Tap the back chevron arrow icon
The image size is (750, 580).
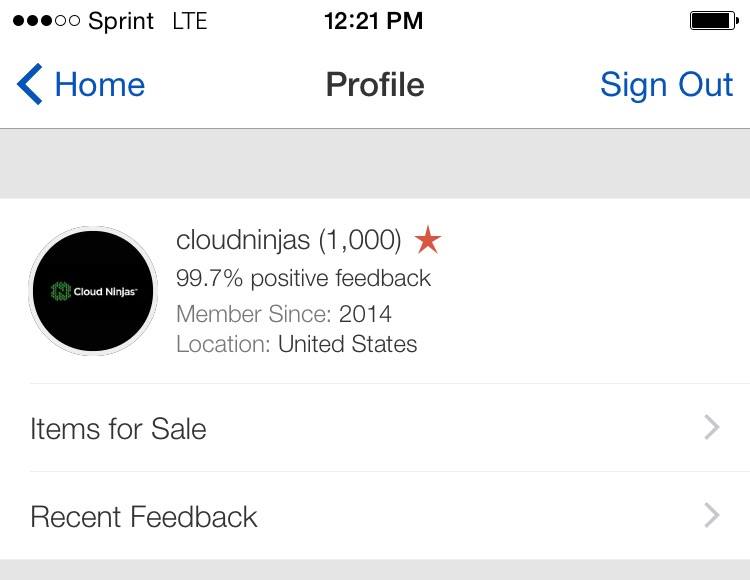pos(30,84)
